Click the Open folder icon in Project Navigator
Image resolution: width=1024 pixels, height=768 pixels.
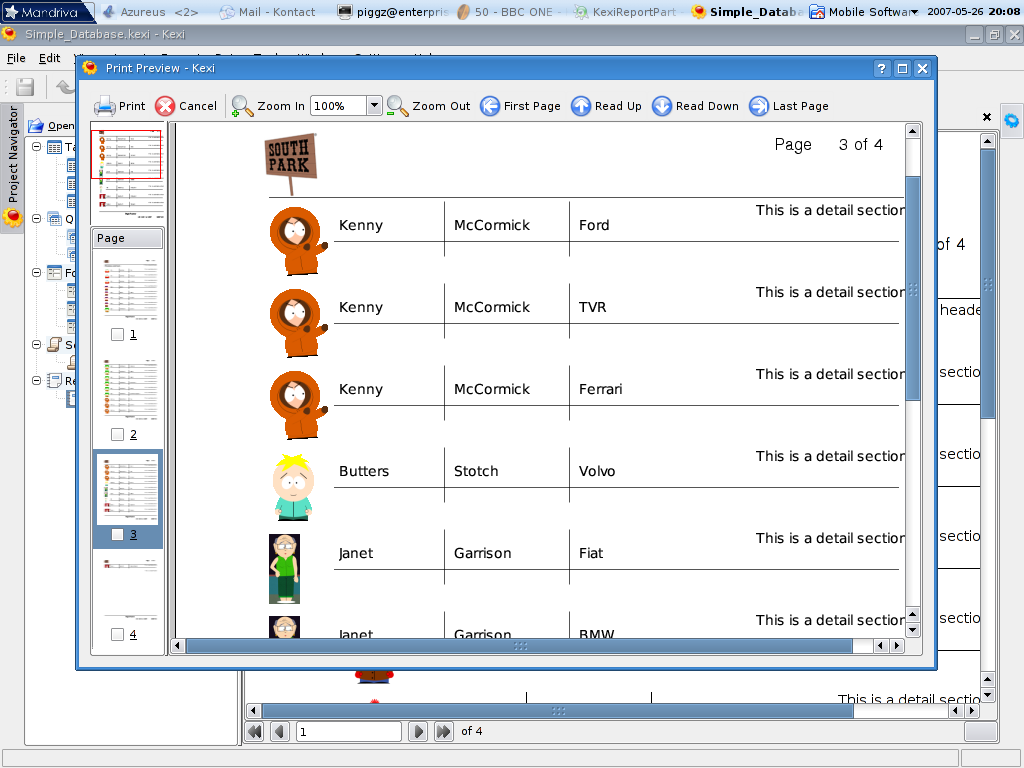point(36,125)
